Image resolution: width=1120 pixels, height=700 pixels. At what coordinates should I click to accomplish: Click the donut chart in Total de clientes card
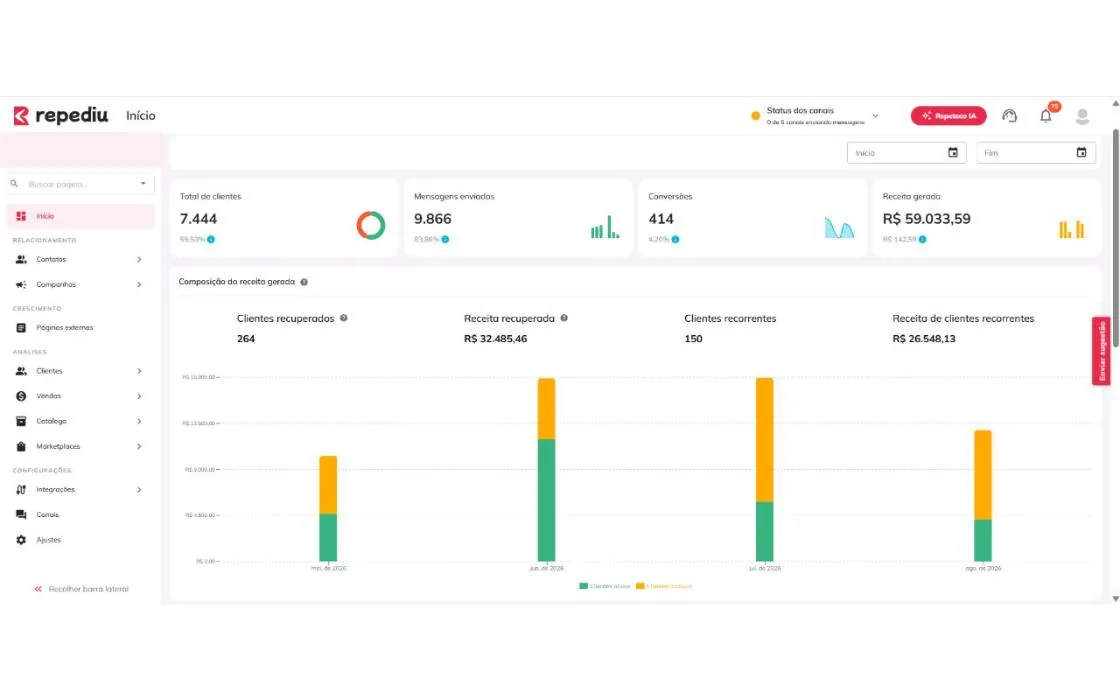tap(371, 226)
